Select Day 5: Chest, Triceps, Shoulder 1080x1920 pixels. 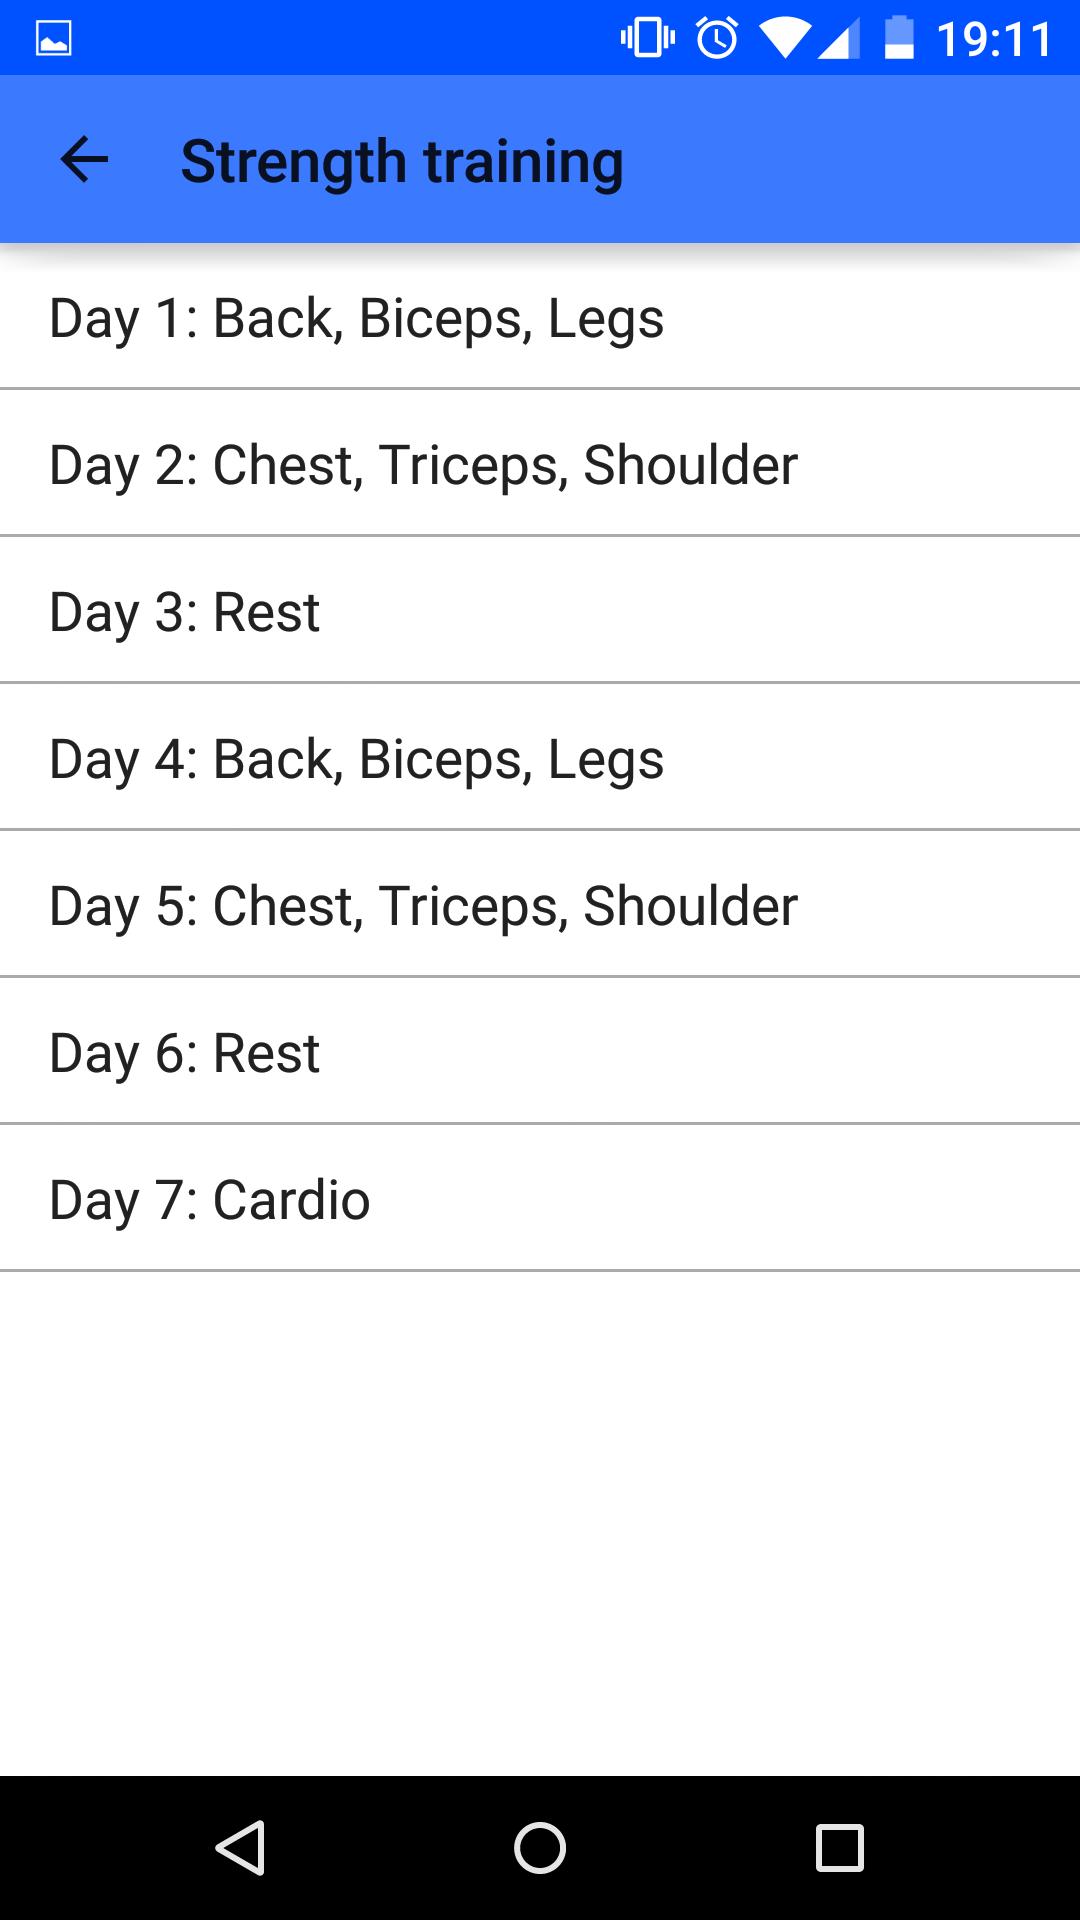click(x=424, y=905)
